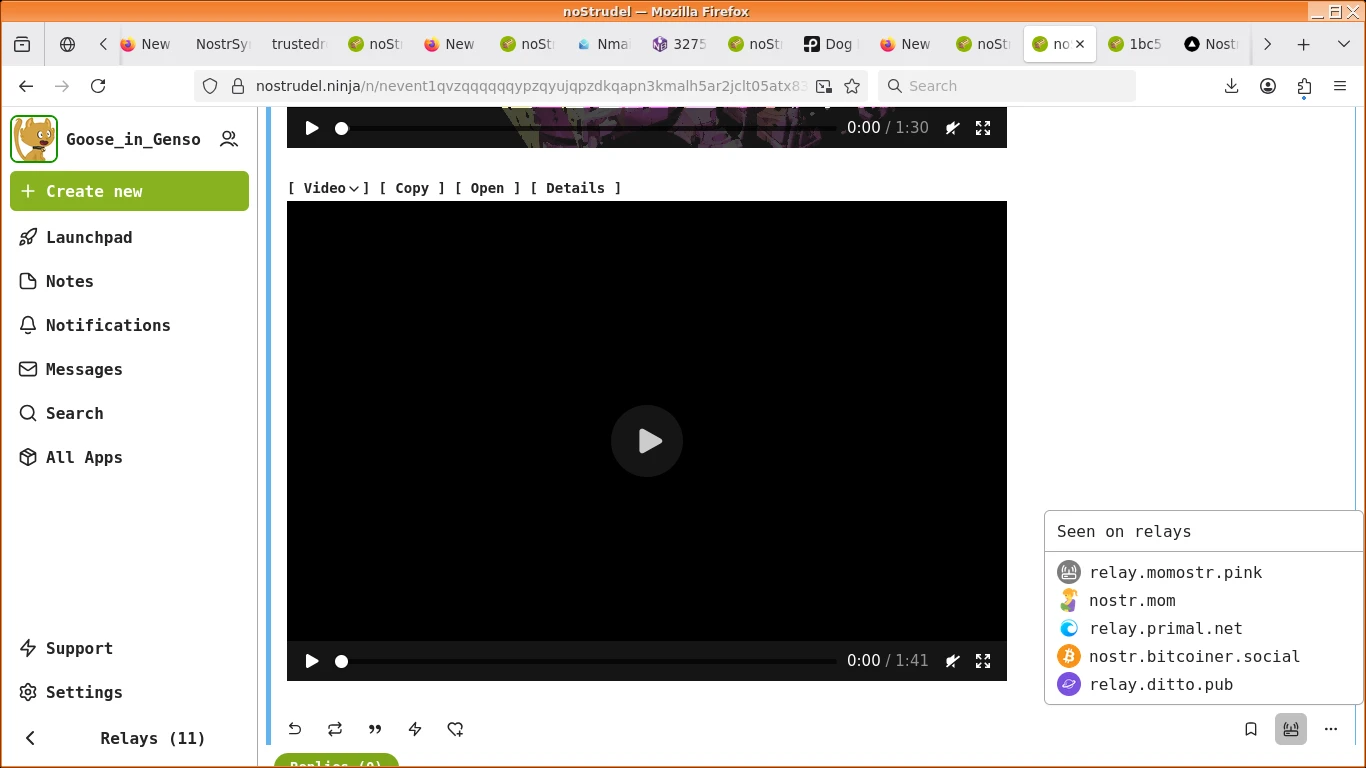The image size is (1366, 768).
Task: Open All Apps in the sidebar
Action: coord(129,457)
